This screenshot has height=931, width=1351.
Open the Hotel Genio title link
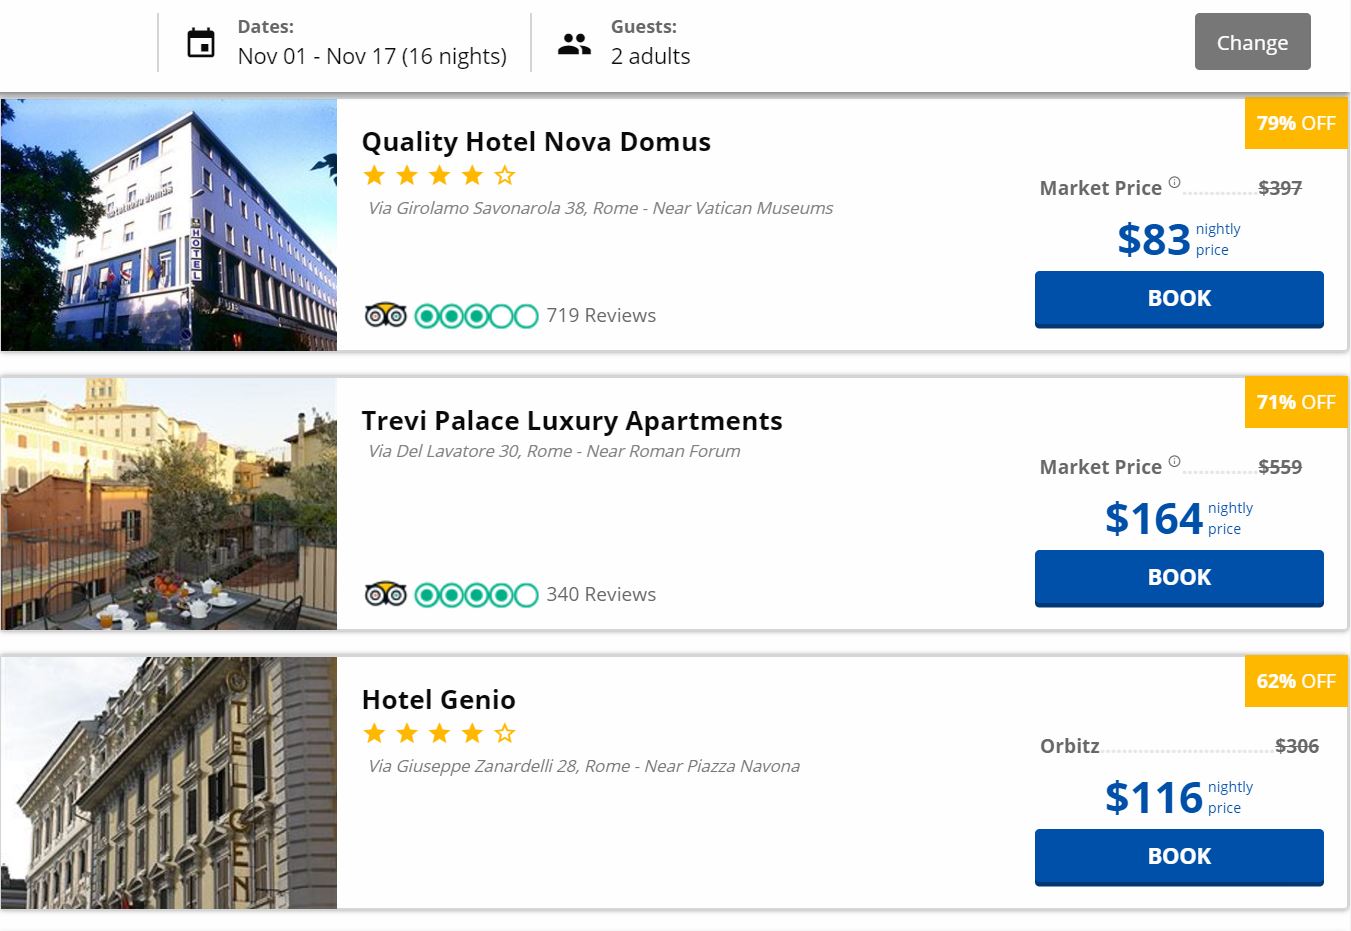pos(439,700)
